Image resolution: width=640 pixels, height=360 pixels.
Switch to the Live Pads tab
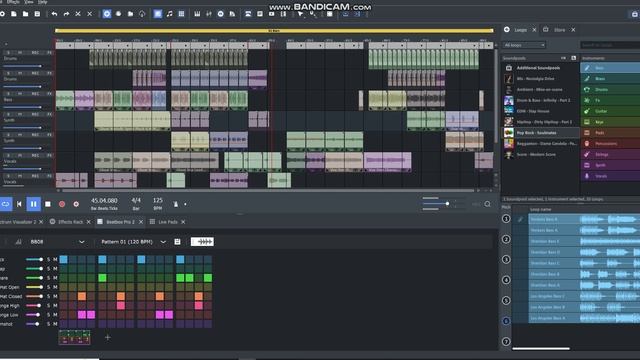pyautogui.click(x=168, y=222)
